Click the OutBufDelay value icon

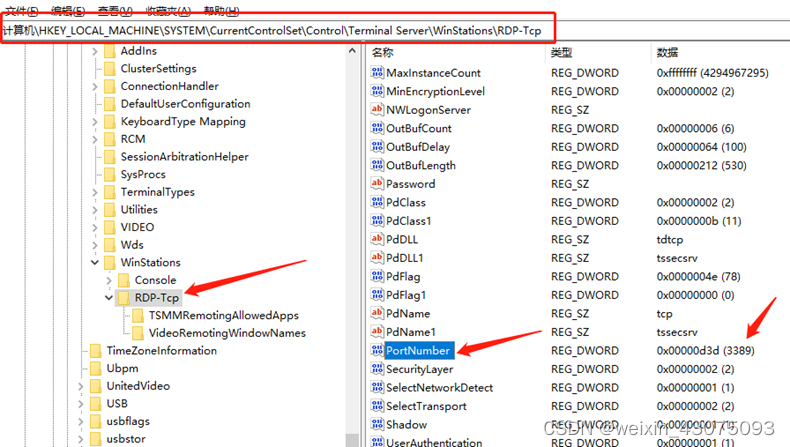377,146
